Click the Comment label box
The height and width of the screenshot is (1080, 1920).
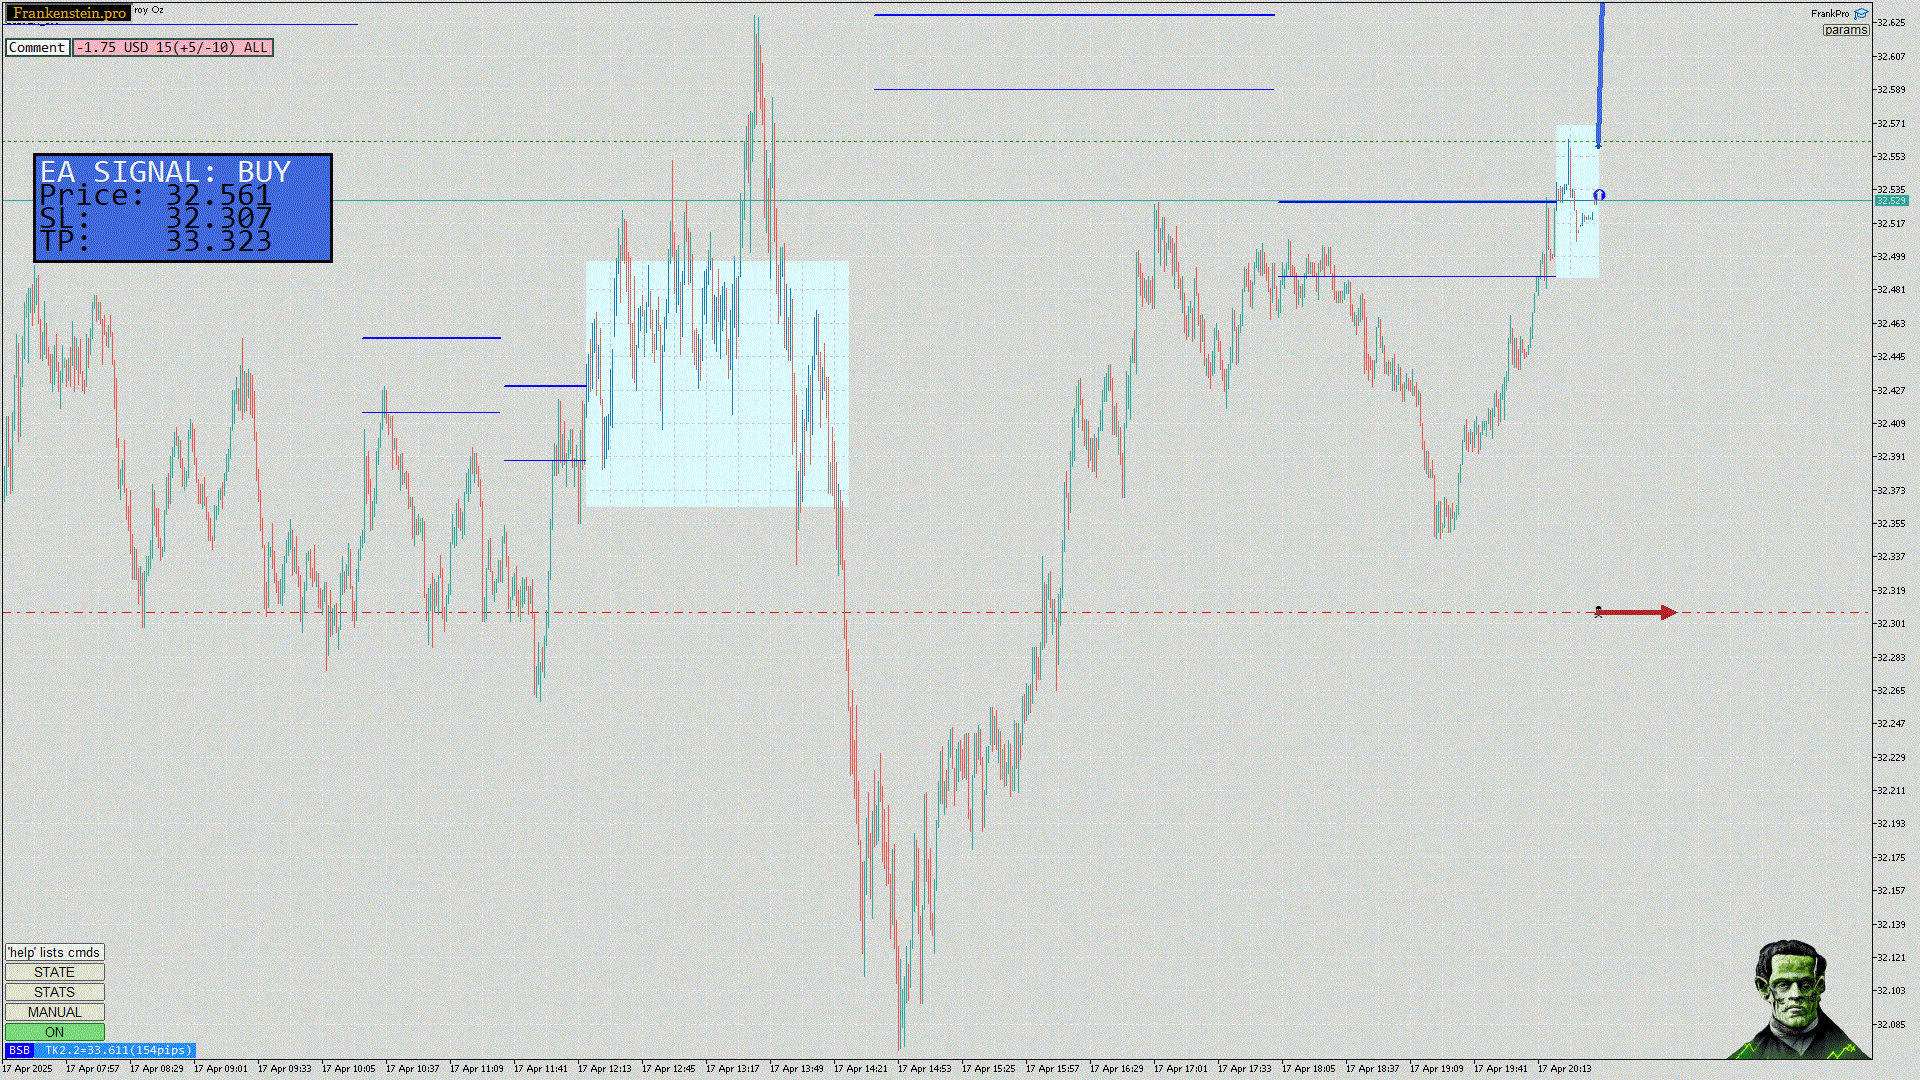37,47
